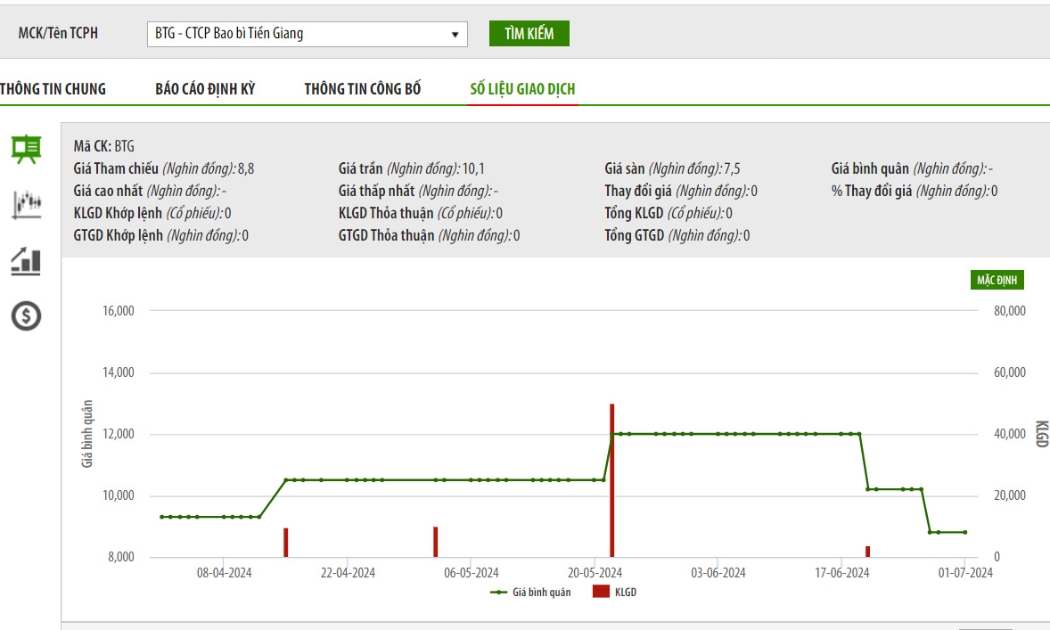
Task: Switch to BÁO CÁO ĐỊNH KỲ tab
Action: tap(205, 89)
